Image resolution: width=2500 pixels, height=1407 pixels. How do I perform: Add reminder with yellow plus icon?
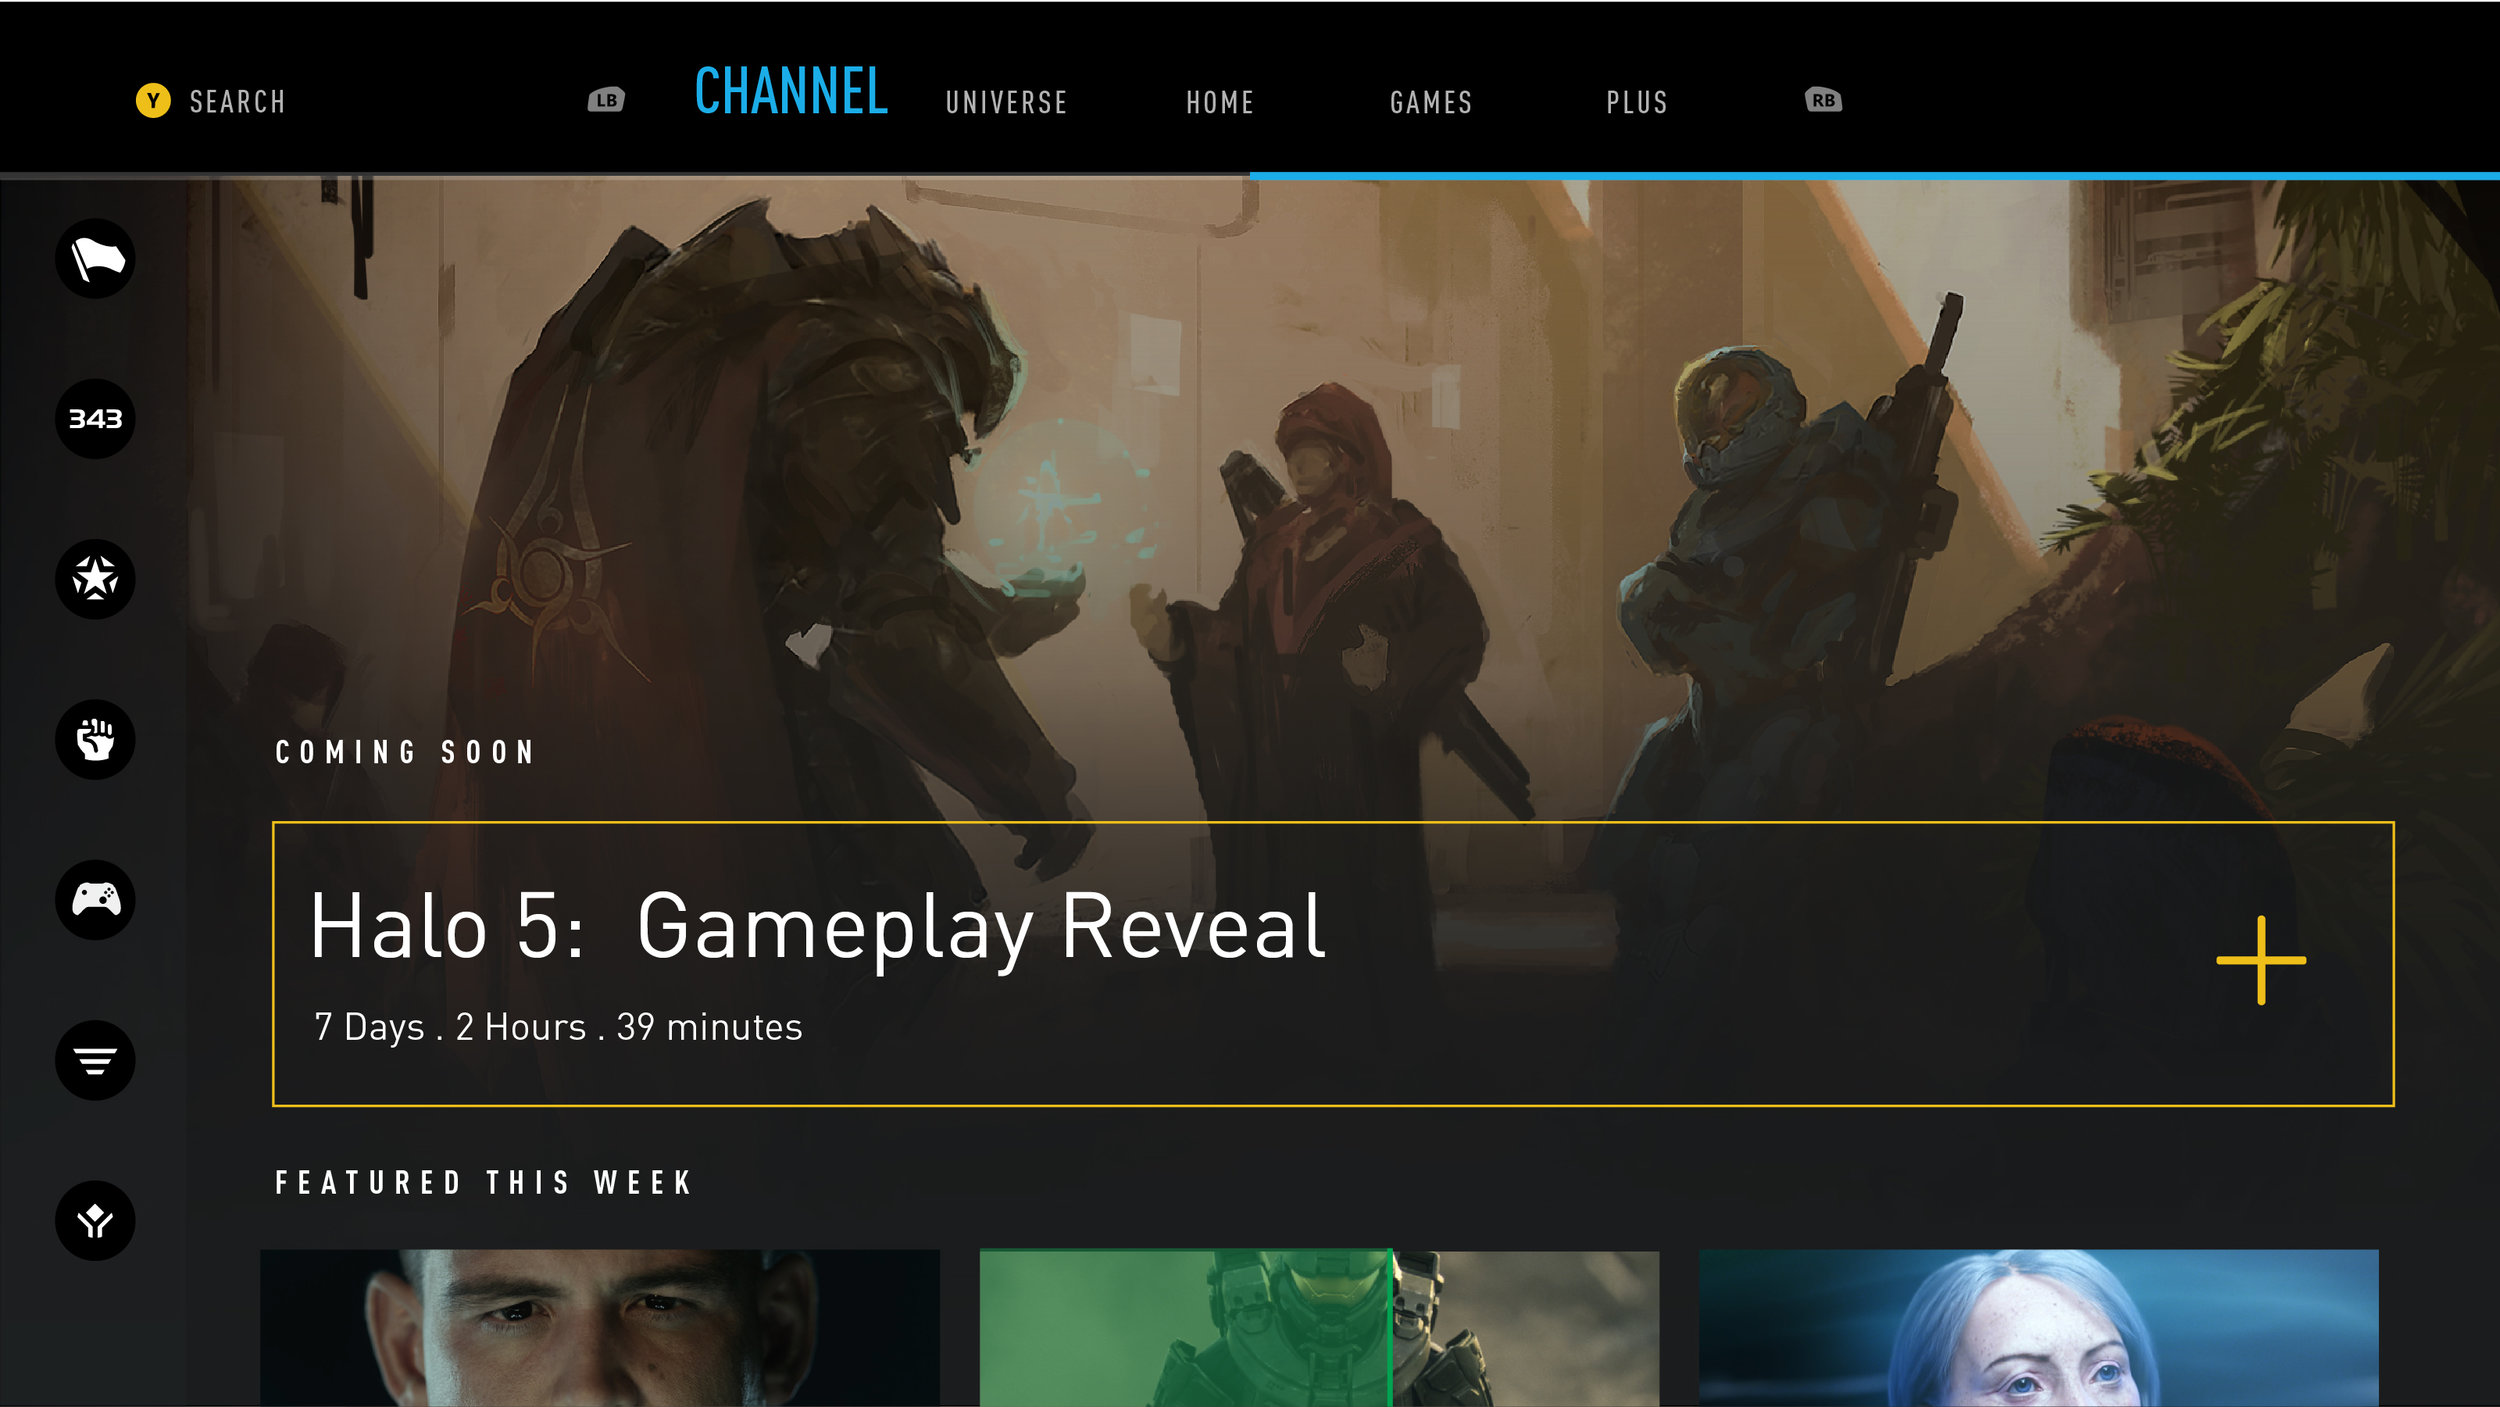2261,960
